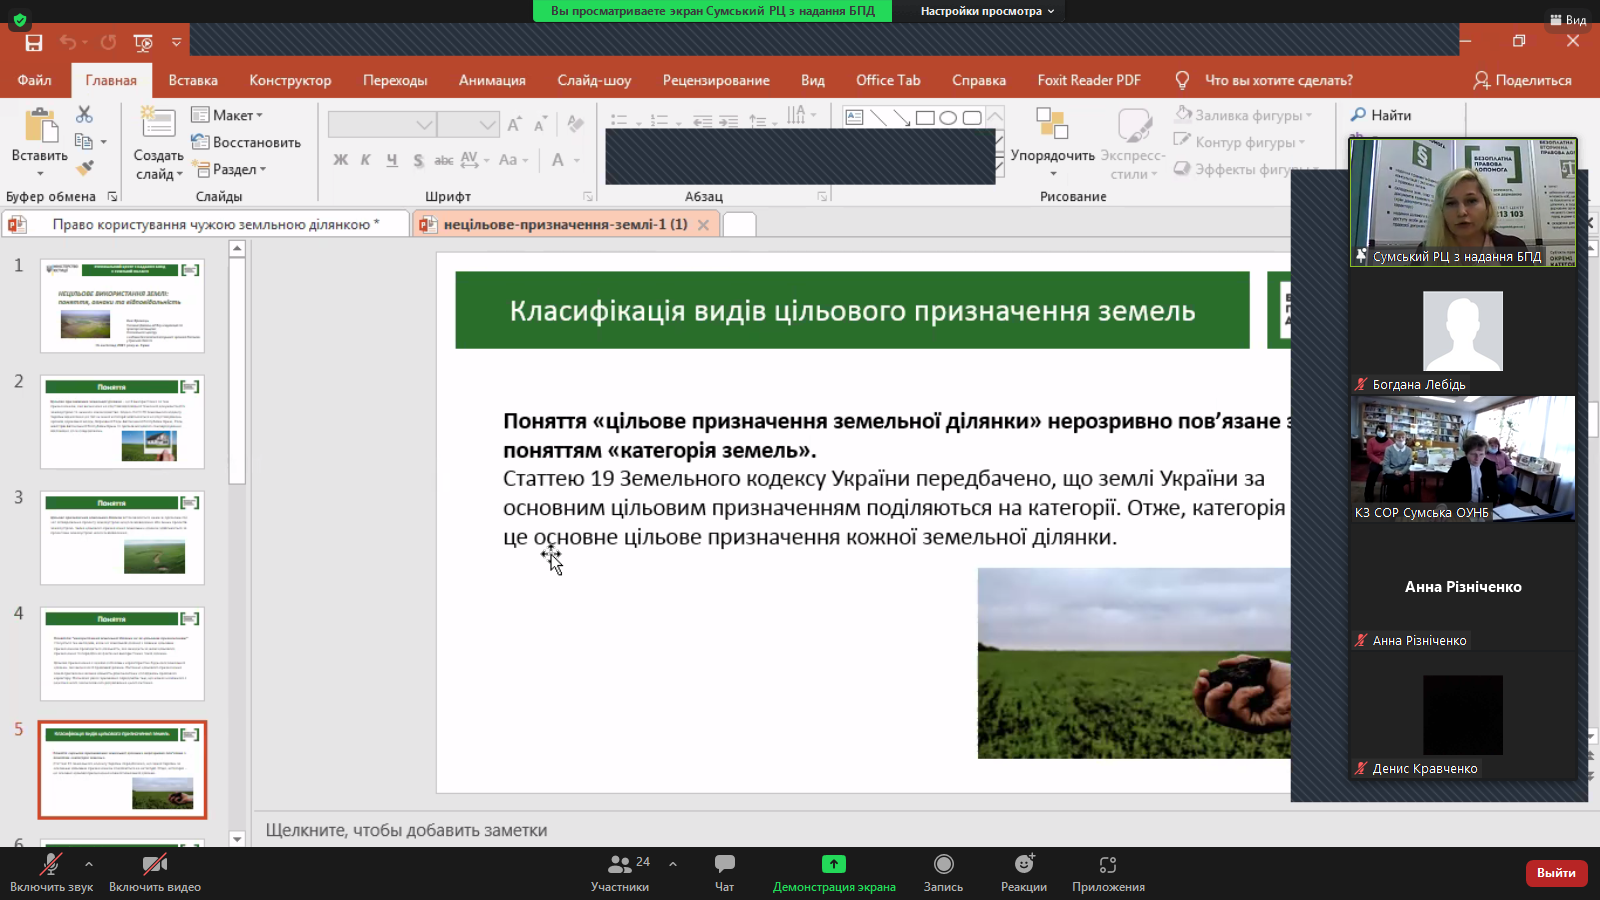1600x900 pixels.
Task: Toggle bold Ж formatting
Action: (x=340, y=160)
